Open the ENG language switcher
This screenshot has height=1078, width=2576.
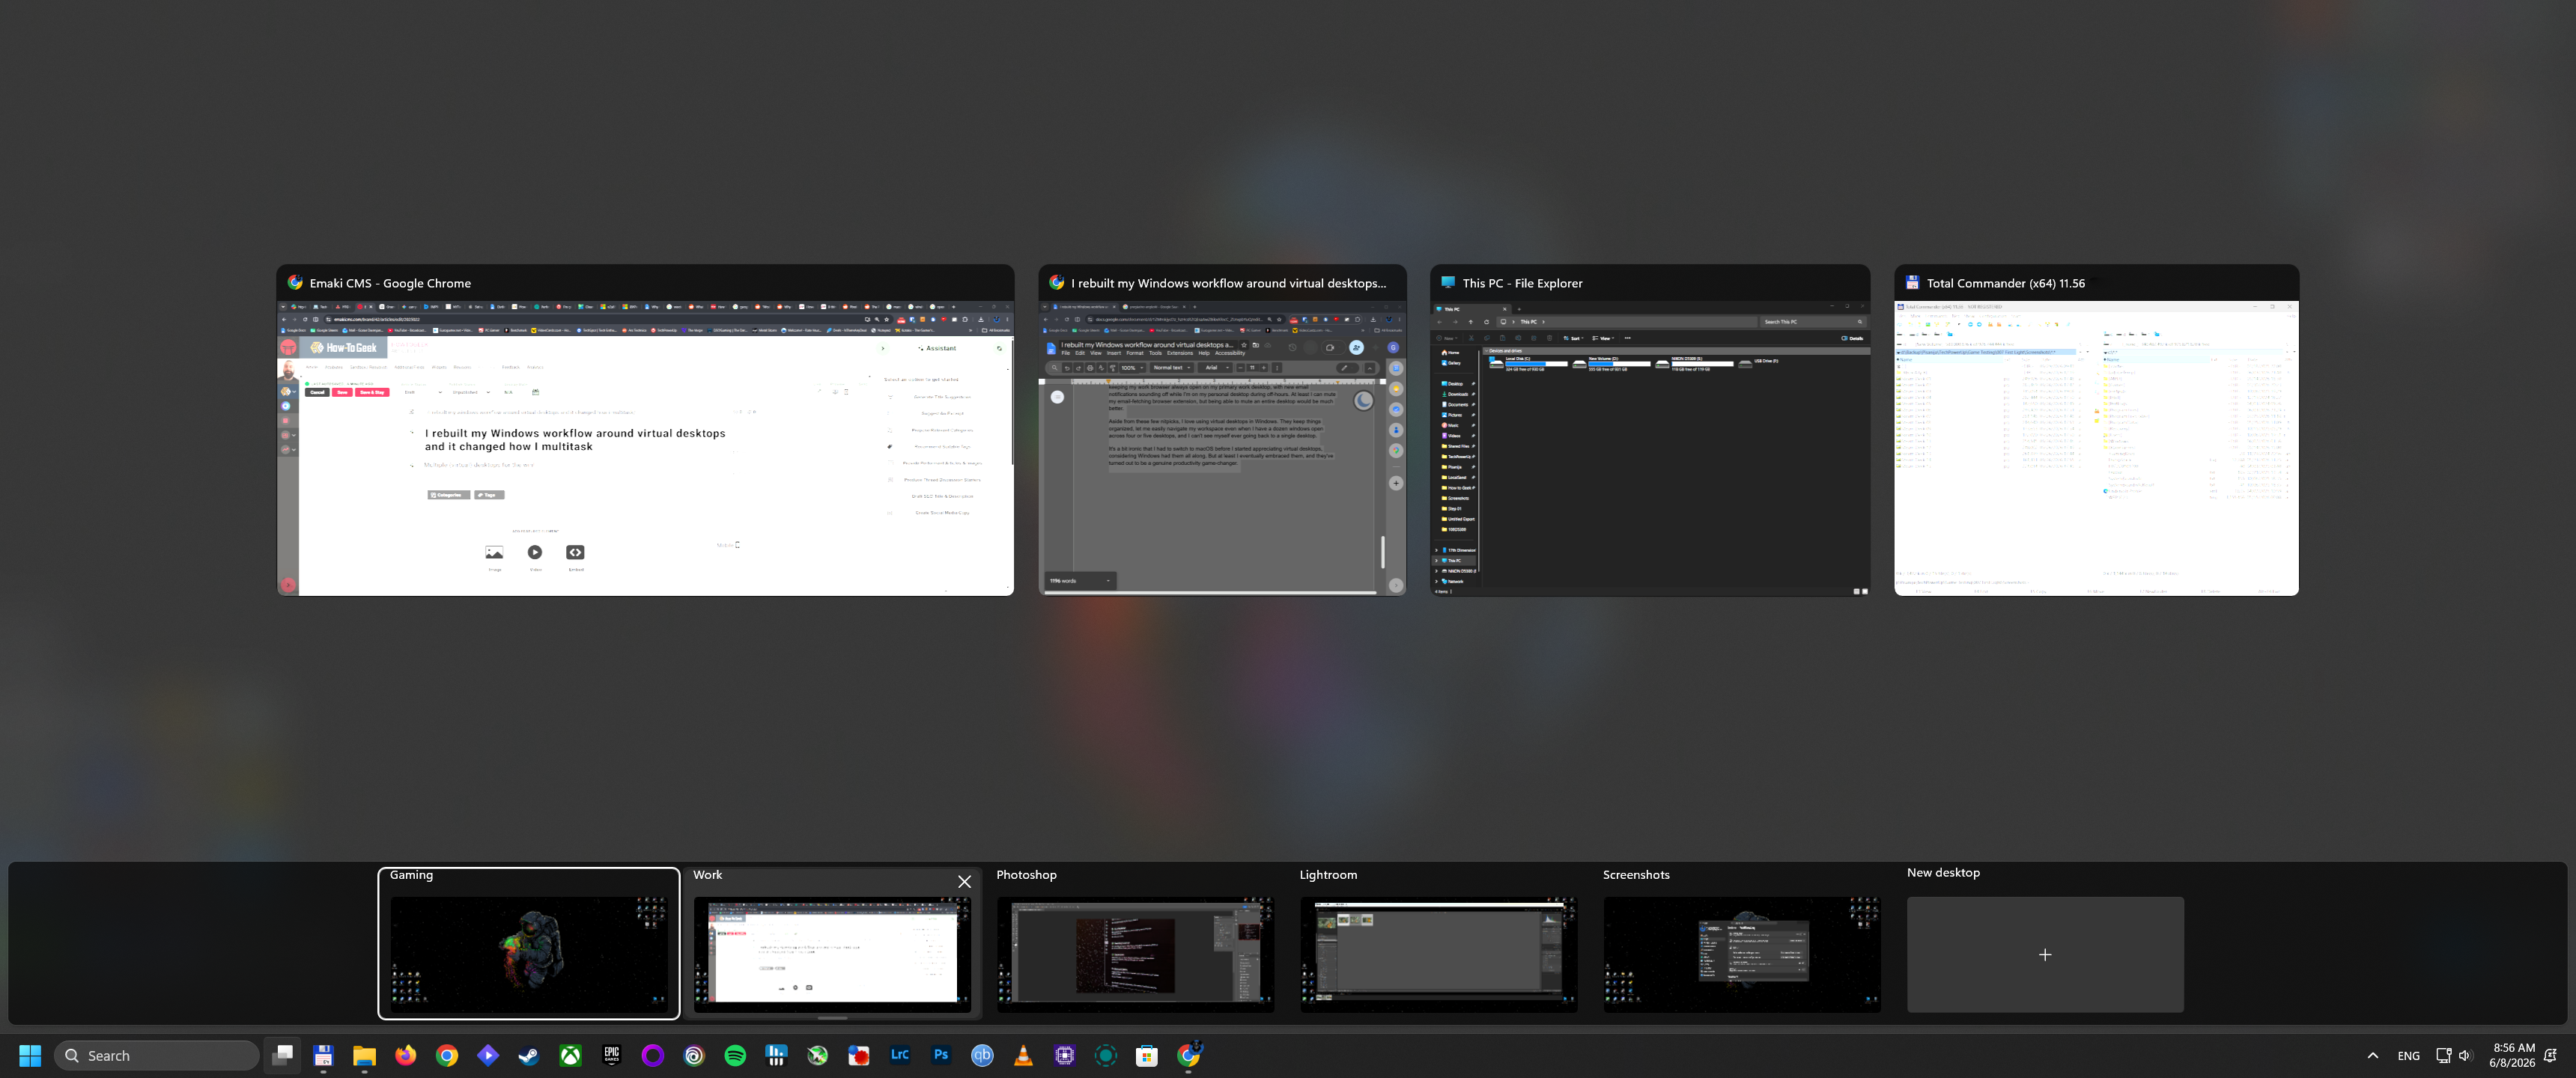2409,1055
